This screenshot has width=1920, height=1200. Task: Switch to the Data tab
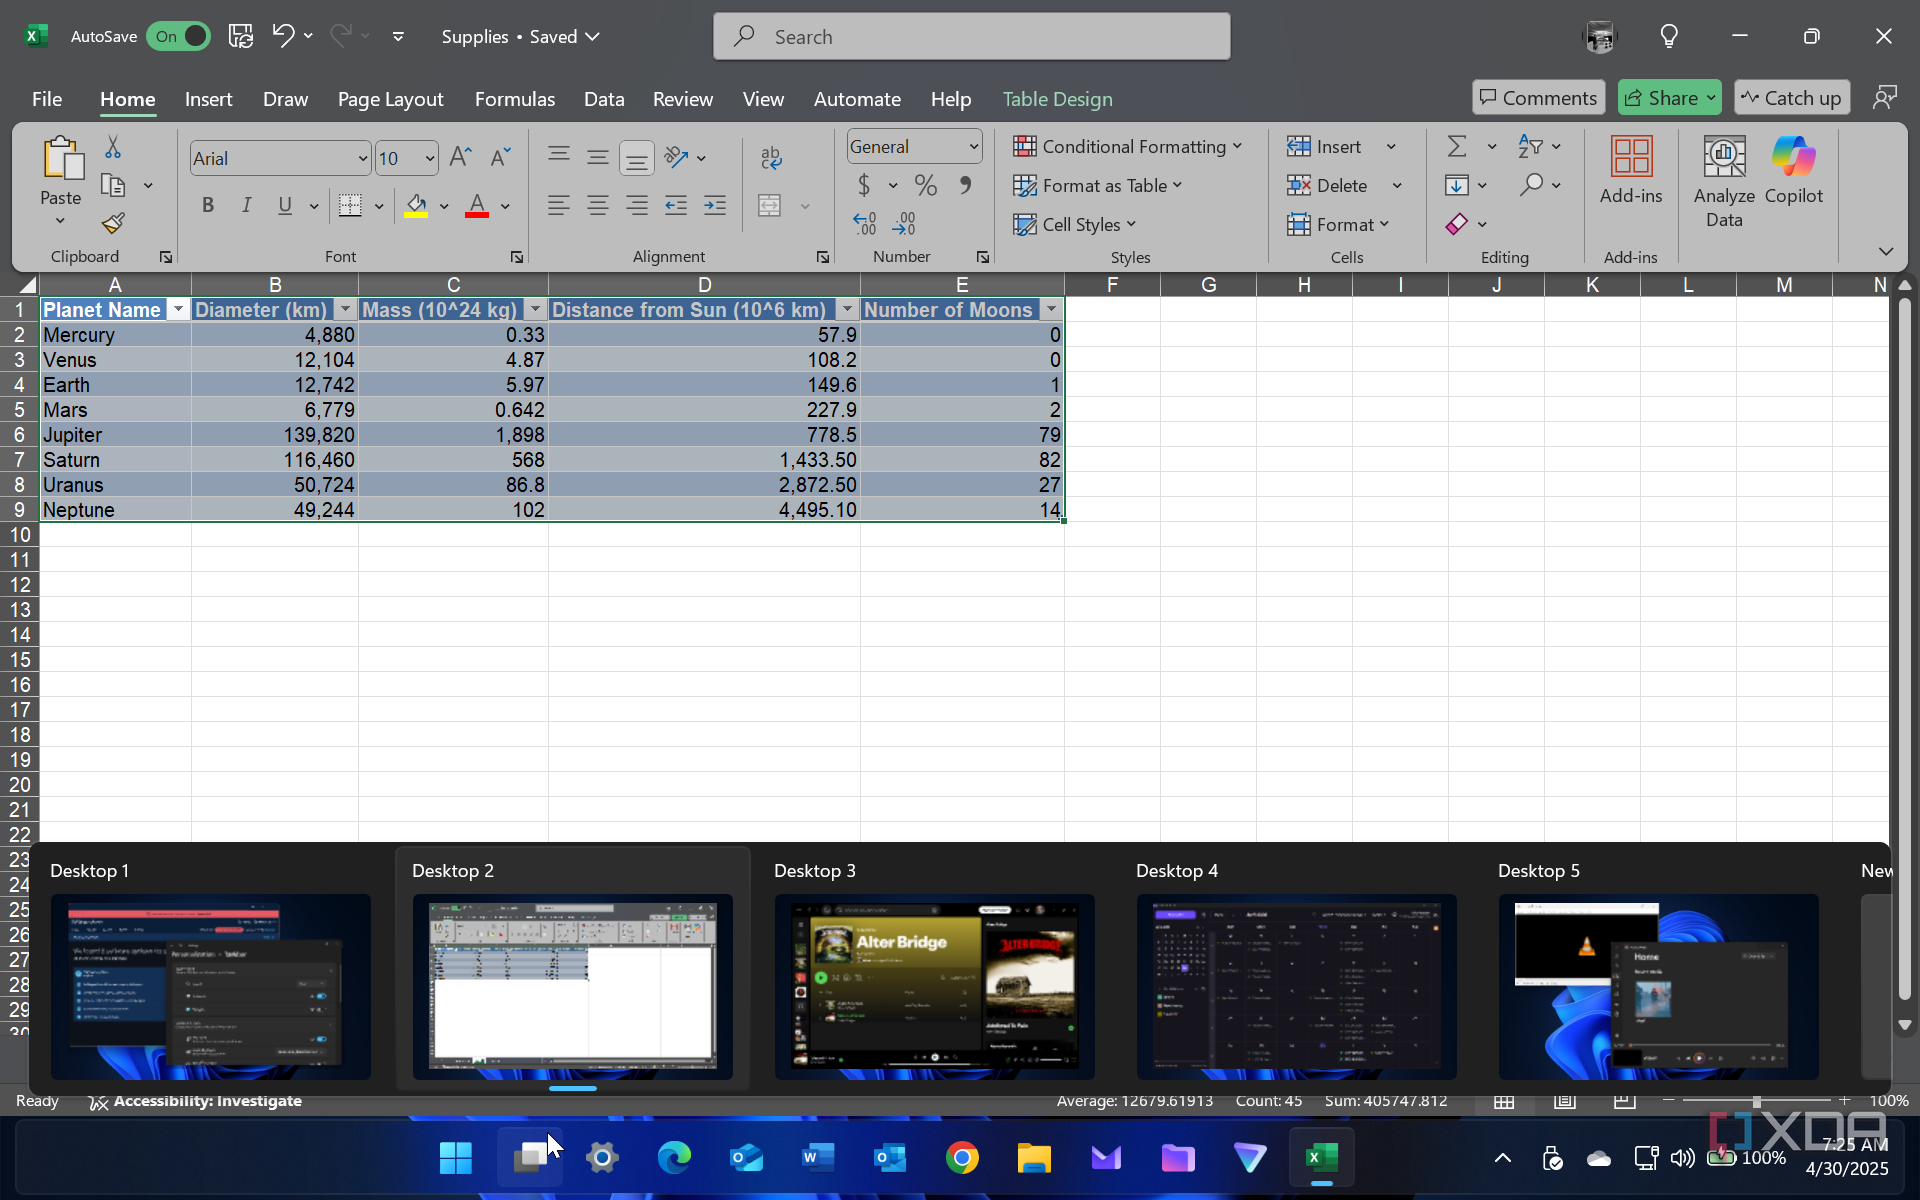(604, 99)
